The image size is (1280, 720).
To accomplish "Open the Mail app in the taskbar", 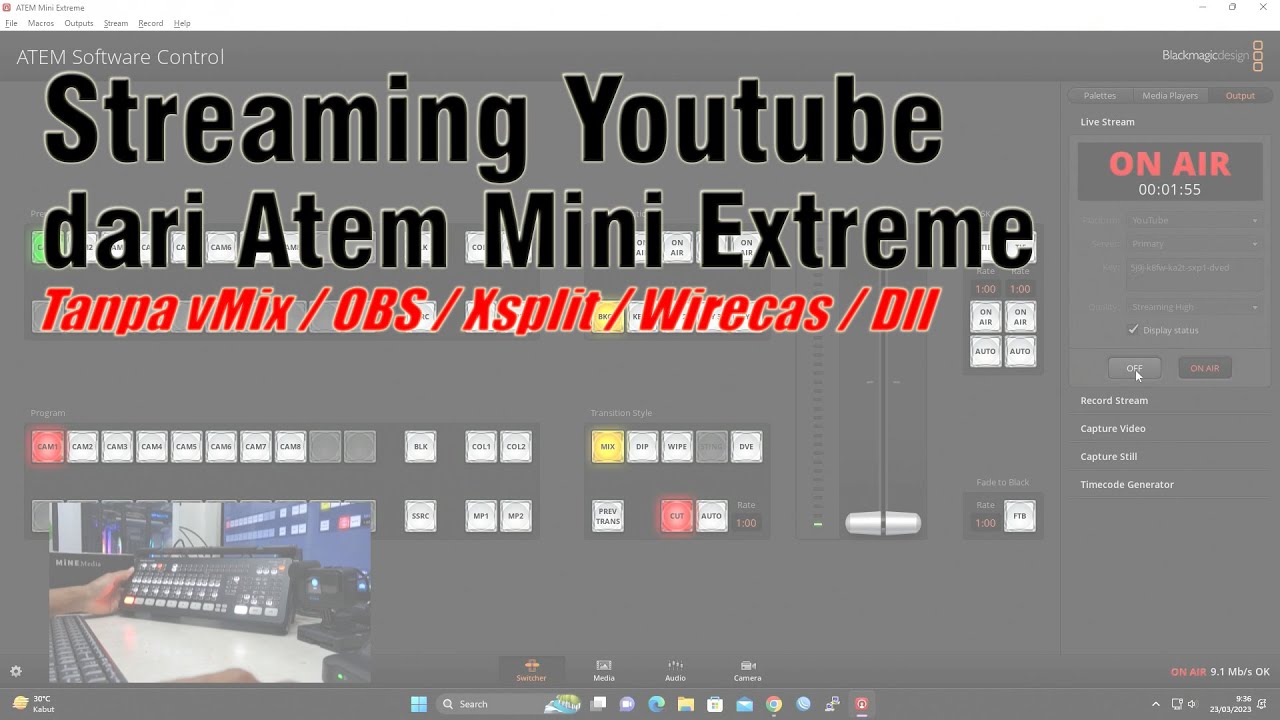I will tap(744, 704).
